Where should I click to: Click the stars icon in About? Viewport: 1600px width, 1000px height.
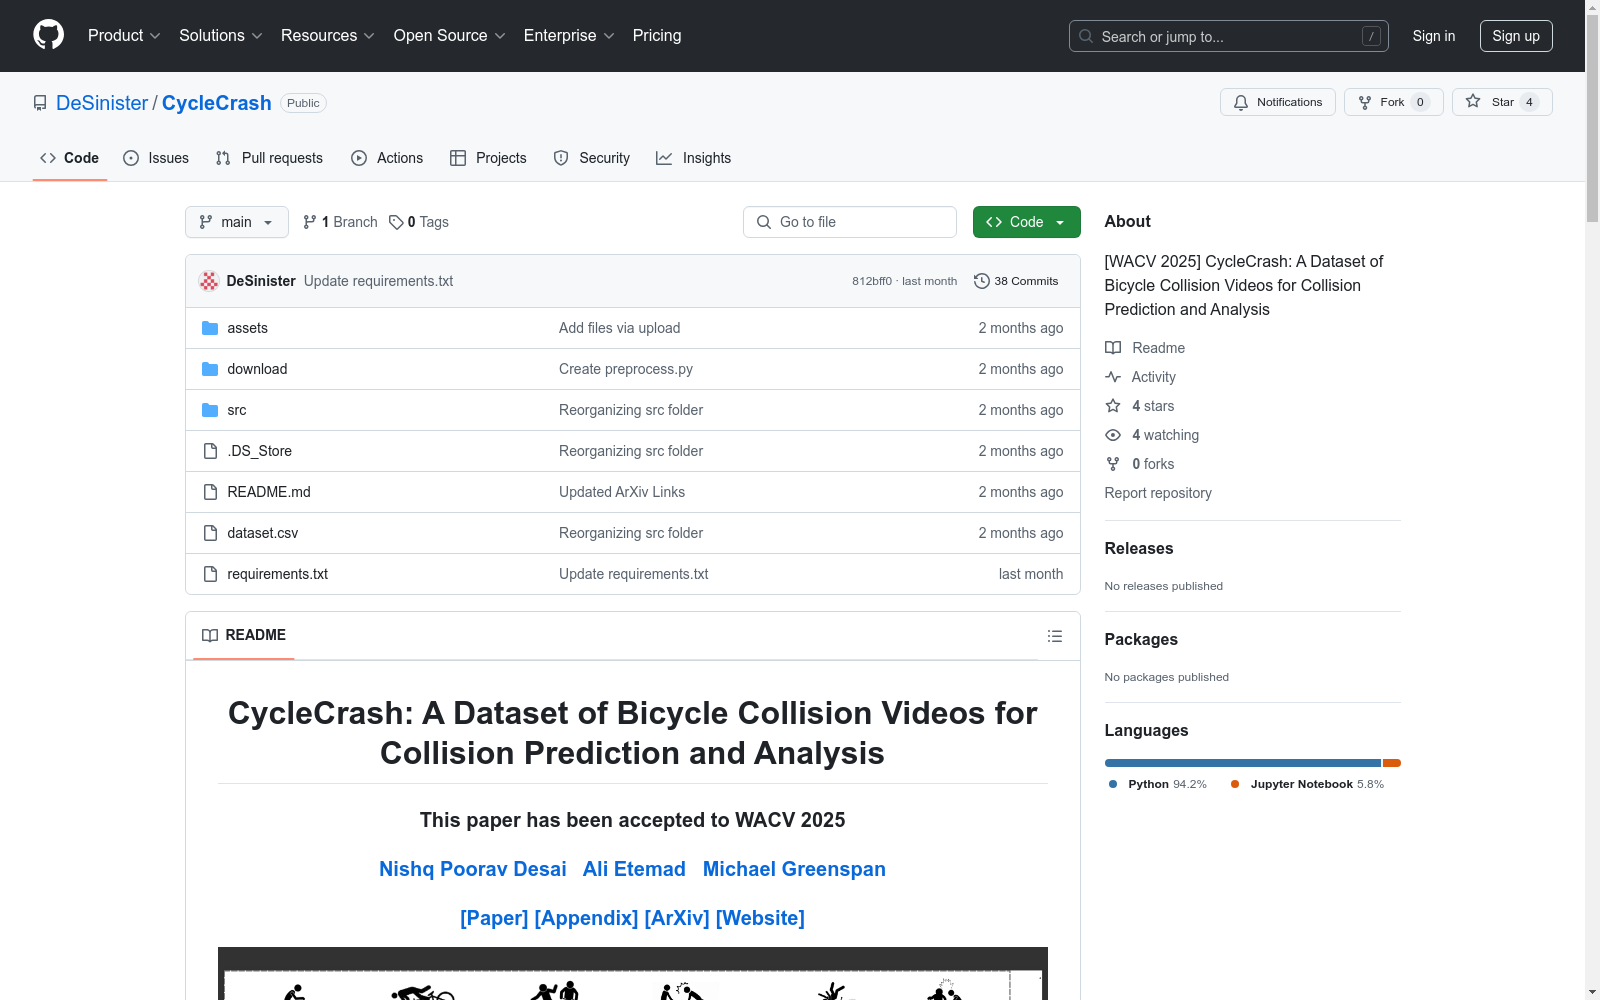pos(1113,406)
